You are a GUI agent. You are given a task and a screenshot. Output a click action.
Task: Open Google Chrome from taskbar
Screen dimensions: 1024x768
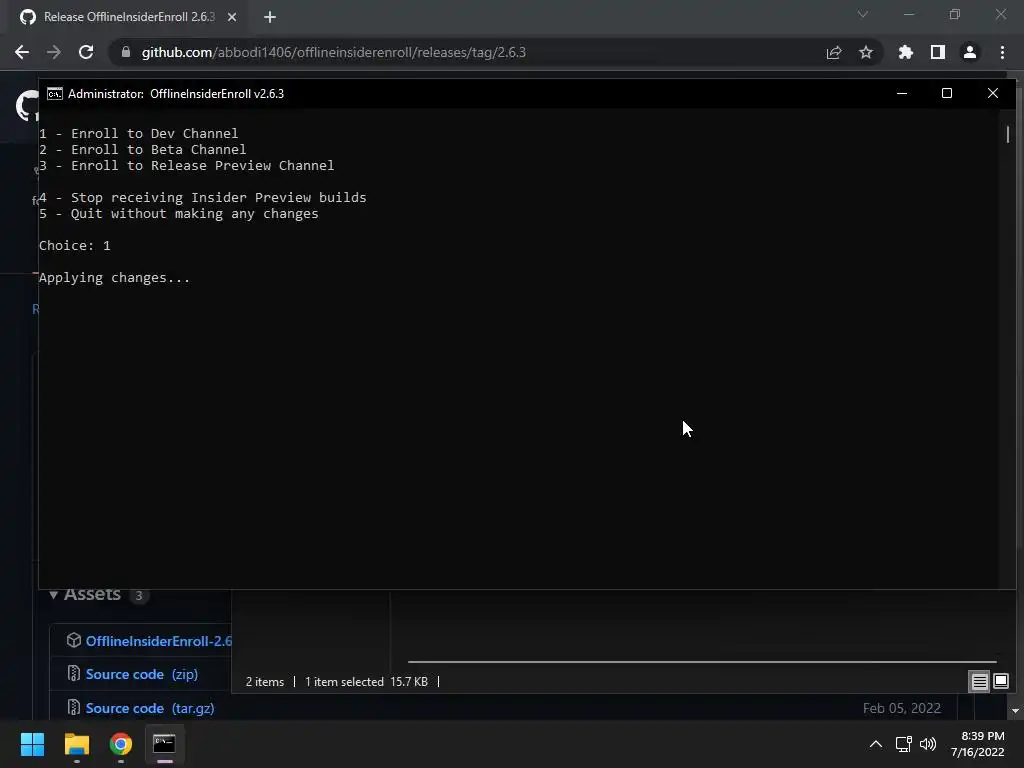point(121,744)
